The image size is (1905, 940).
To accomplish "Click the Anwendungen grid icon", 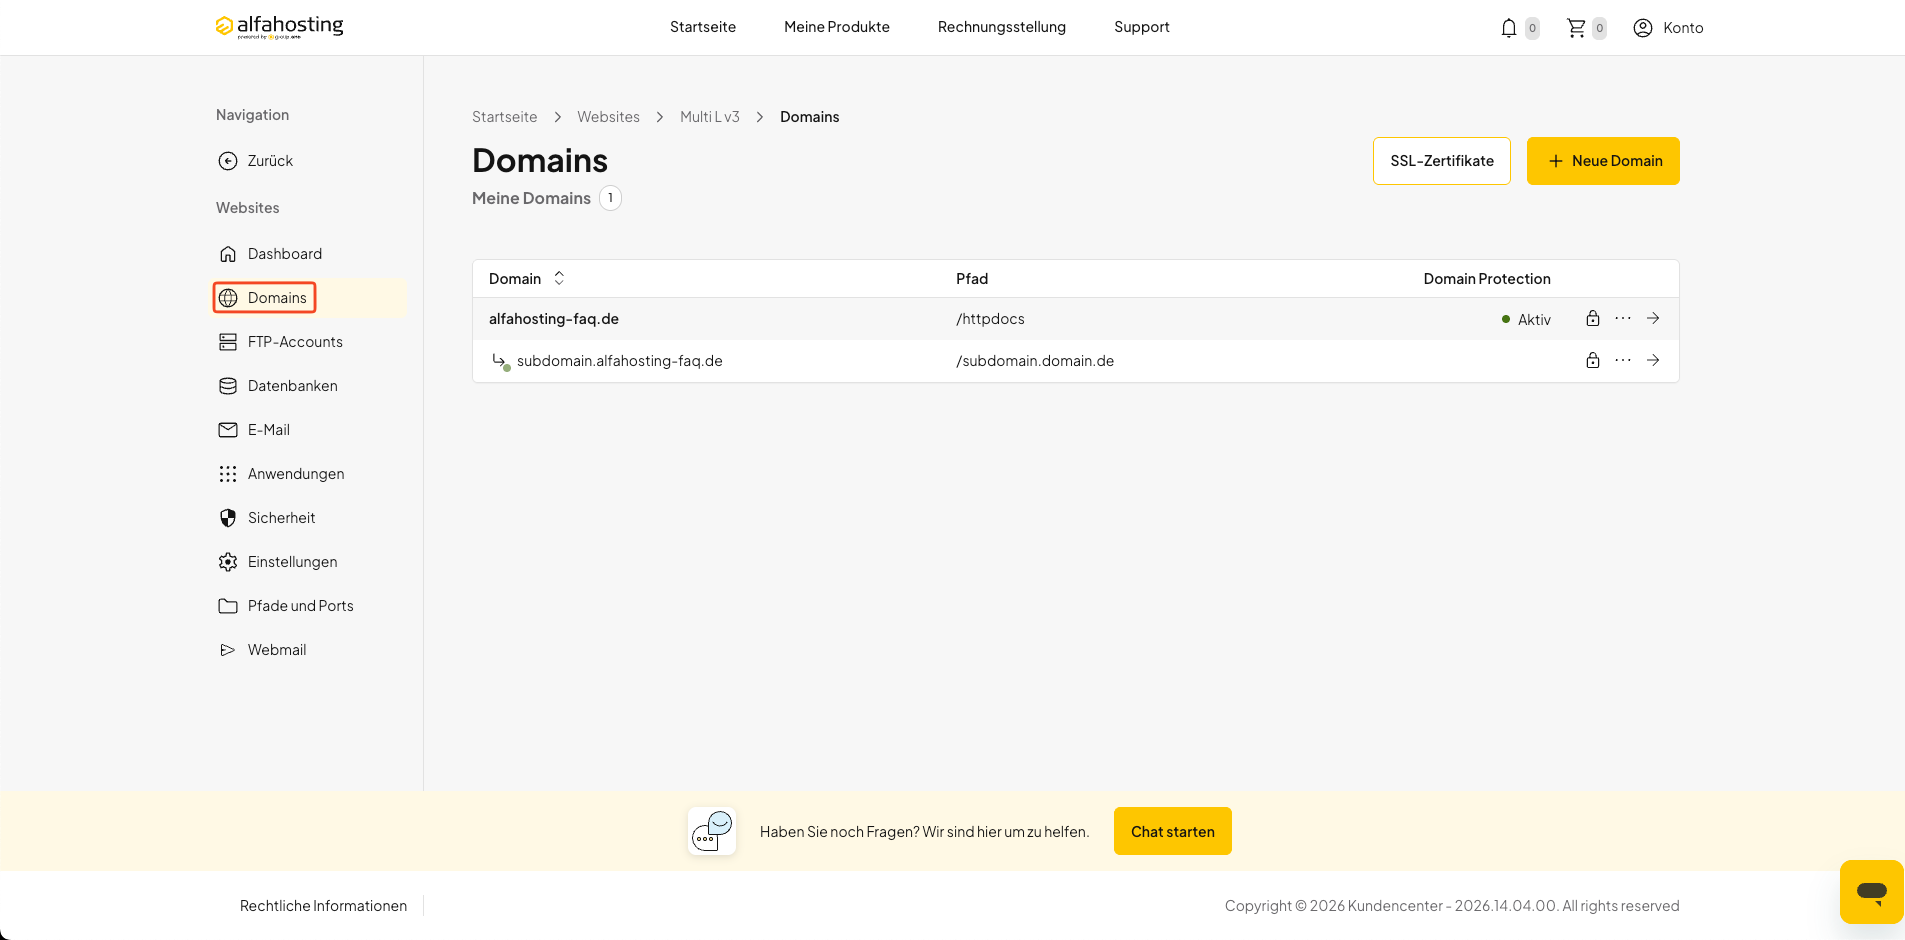I will (228, 474).
